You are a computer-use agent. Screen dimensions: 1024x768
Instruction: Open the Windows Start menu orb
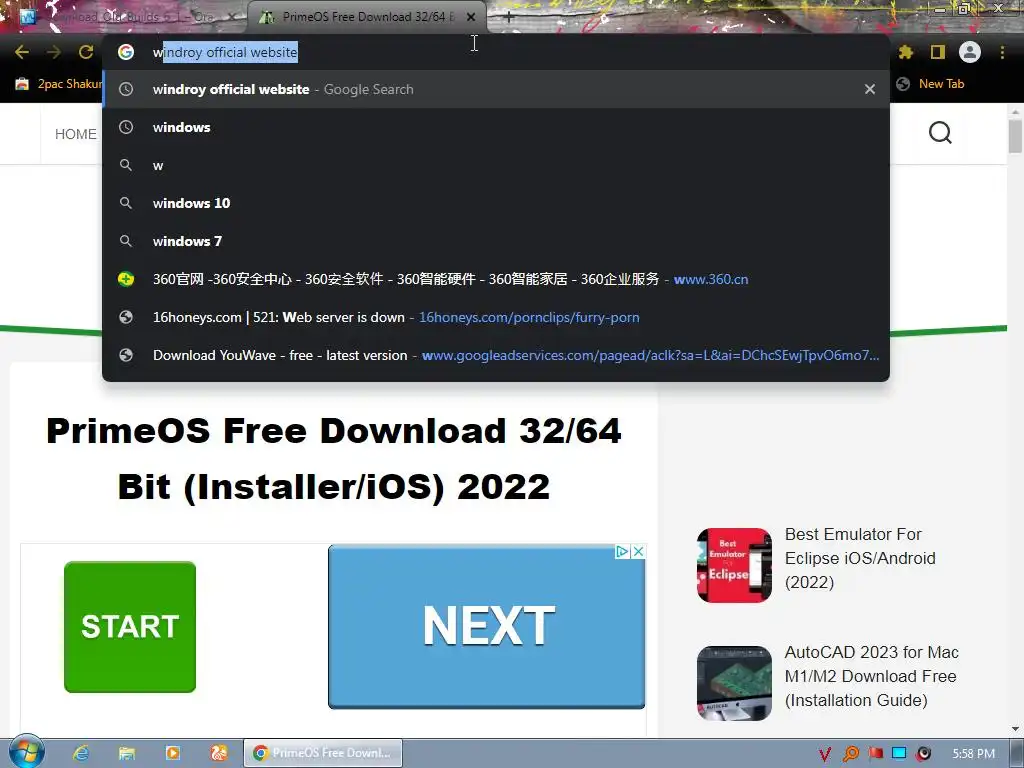tap(27, 752)
